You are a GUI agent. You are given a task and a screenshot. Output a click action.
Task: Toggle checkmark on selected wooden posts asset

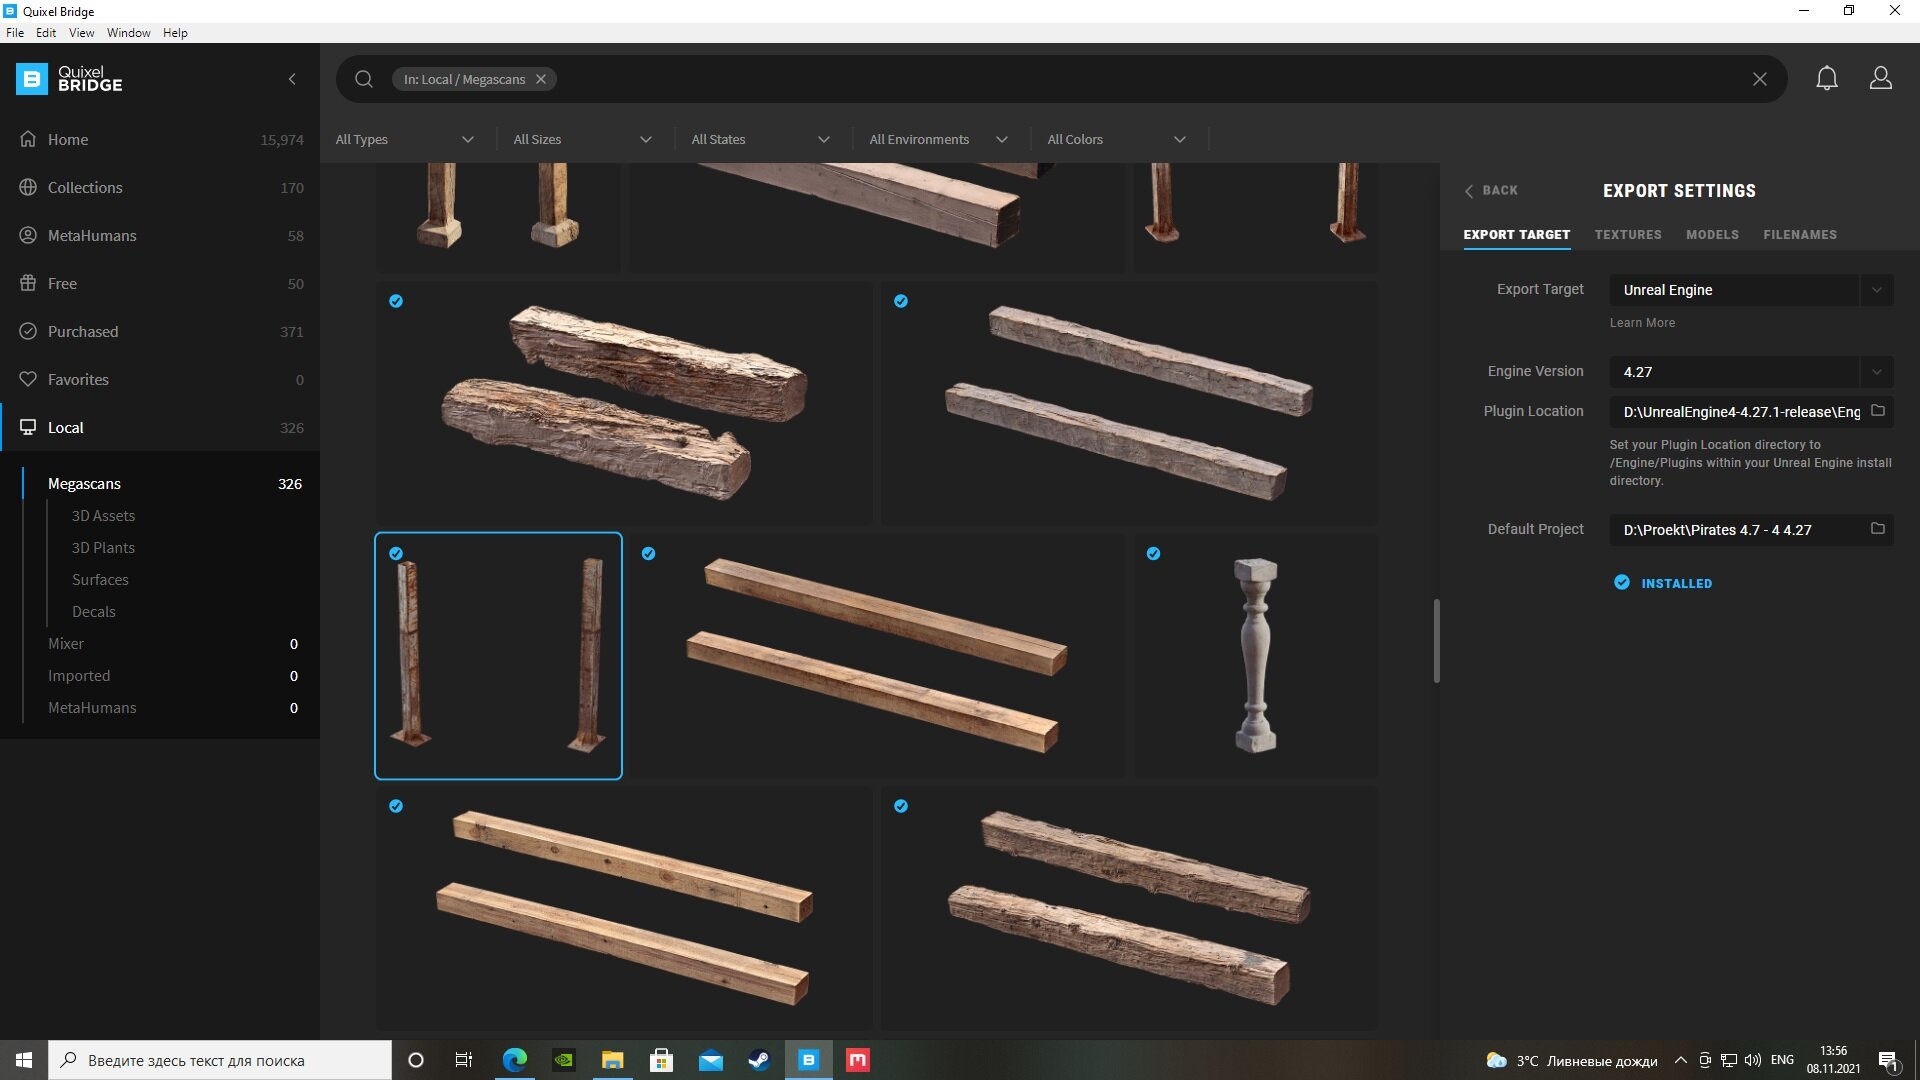[x=396, y=553]
